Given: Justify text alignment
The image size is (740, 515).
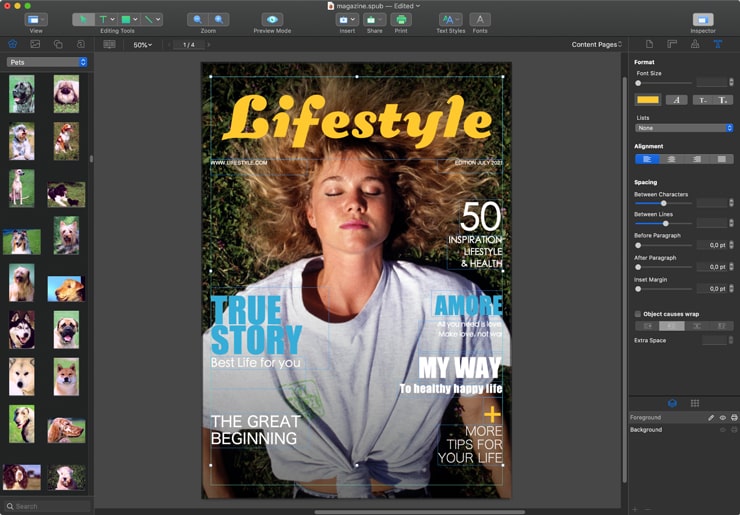Looking at the screenshot, I should [721, 159].
